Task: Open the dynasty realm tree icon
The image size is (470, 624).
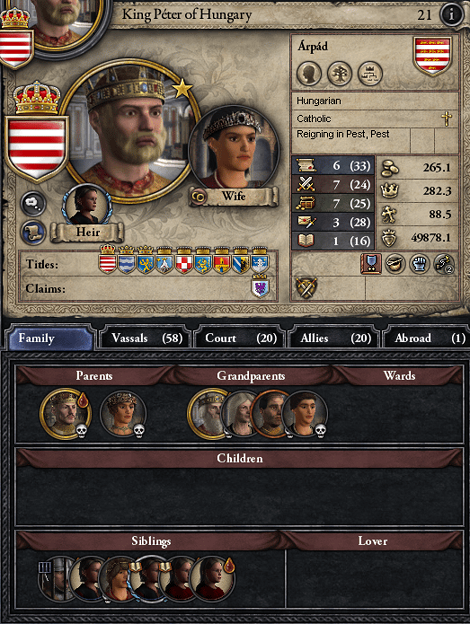Action: (x=370, y=74)
